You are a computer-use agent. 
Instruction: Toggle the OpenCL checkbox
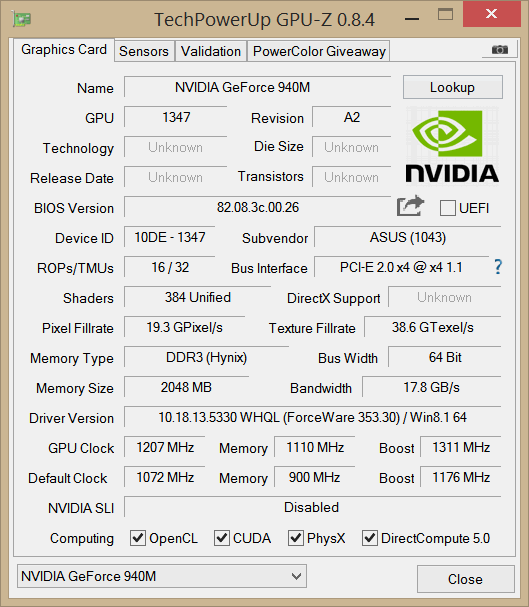click(x=138, y=538)
